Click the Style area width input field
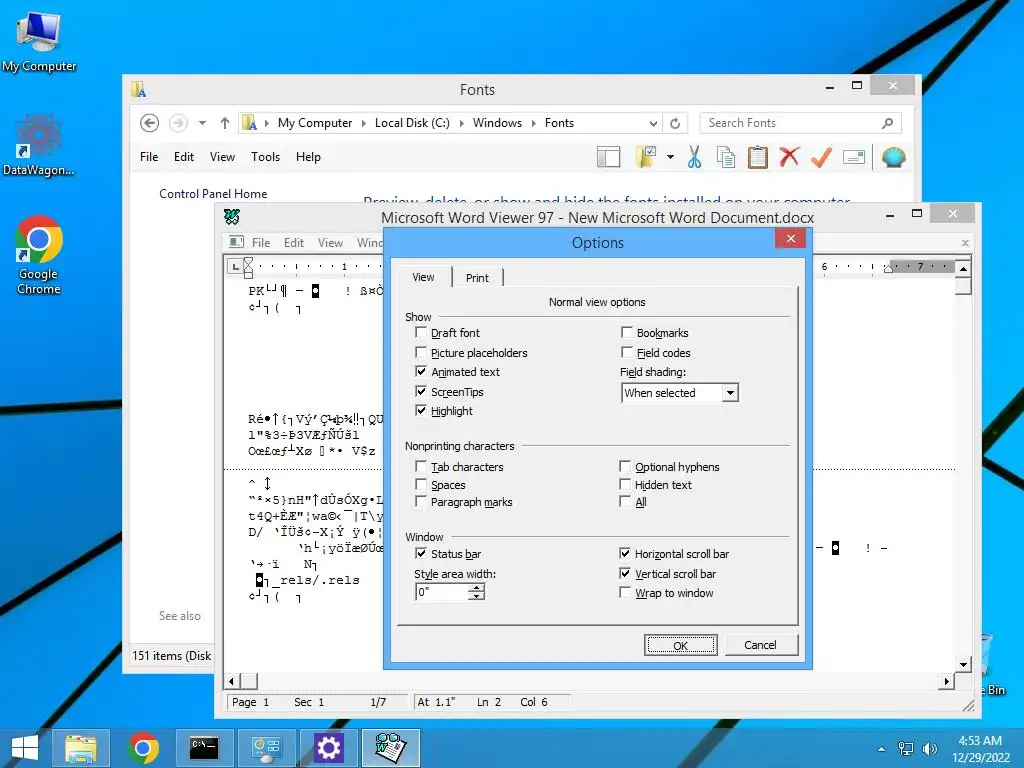Image resolution: width=1024 pixels, height=768 pixels. 442,592
